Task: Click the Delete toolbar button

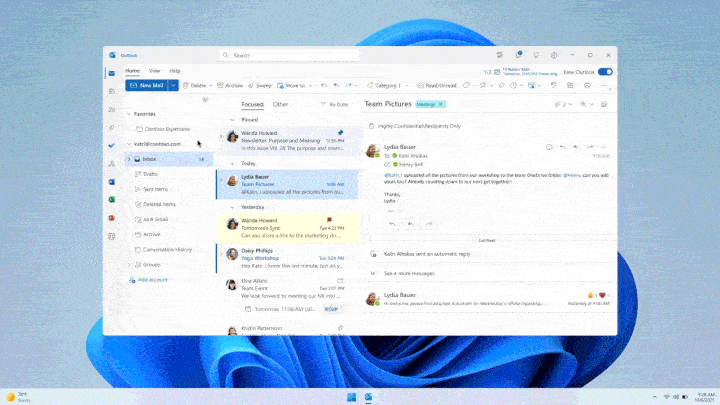Action: pyautogui.click(x=194, y=85)
